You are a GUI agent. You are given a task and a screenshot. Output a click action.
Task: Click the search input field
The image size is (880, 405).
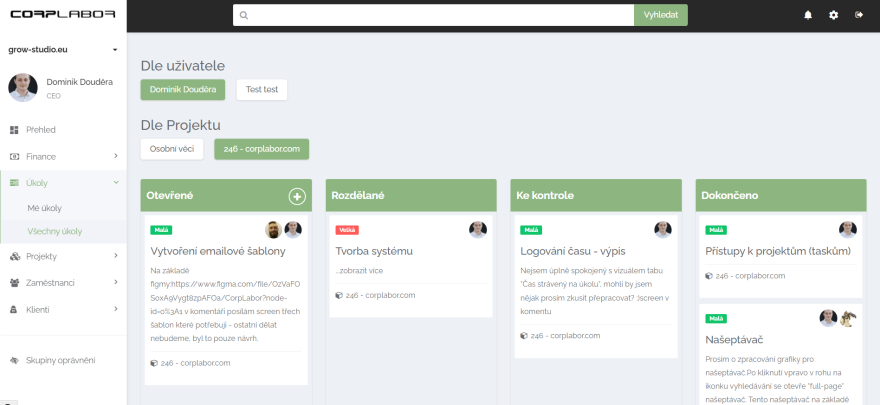[433, 15]
